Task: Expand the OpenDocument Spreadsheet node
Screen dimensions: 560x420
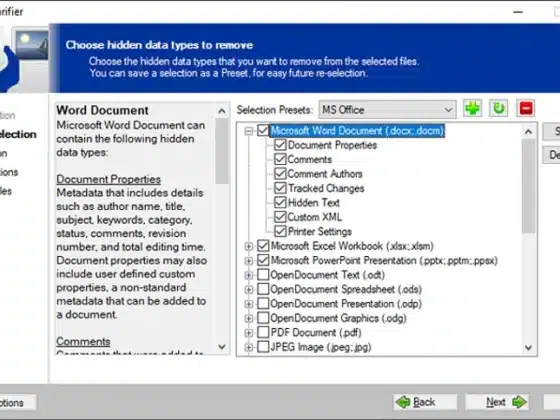Action: (249, 289)
